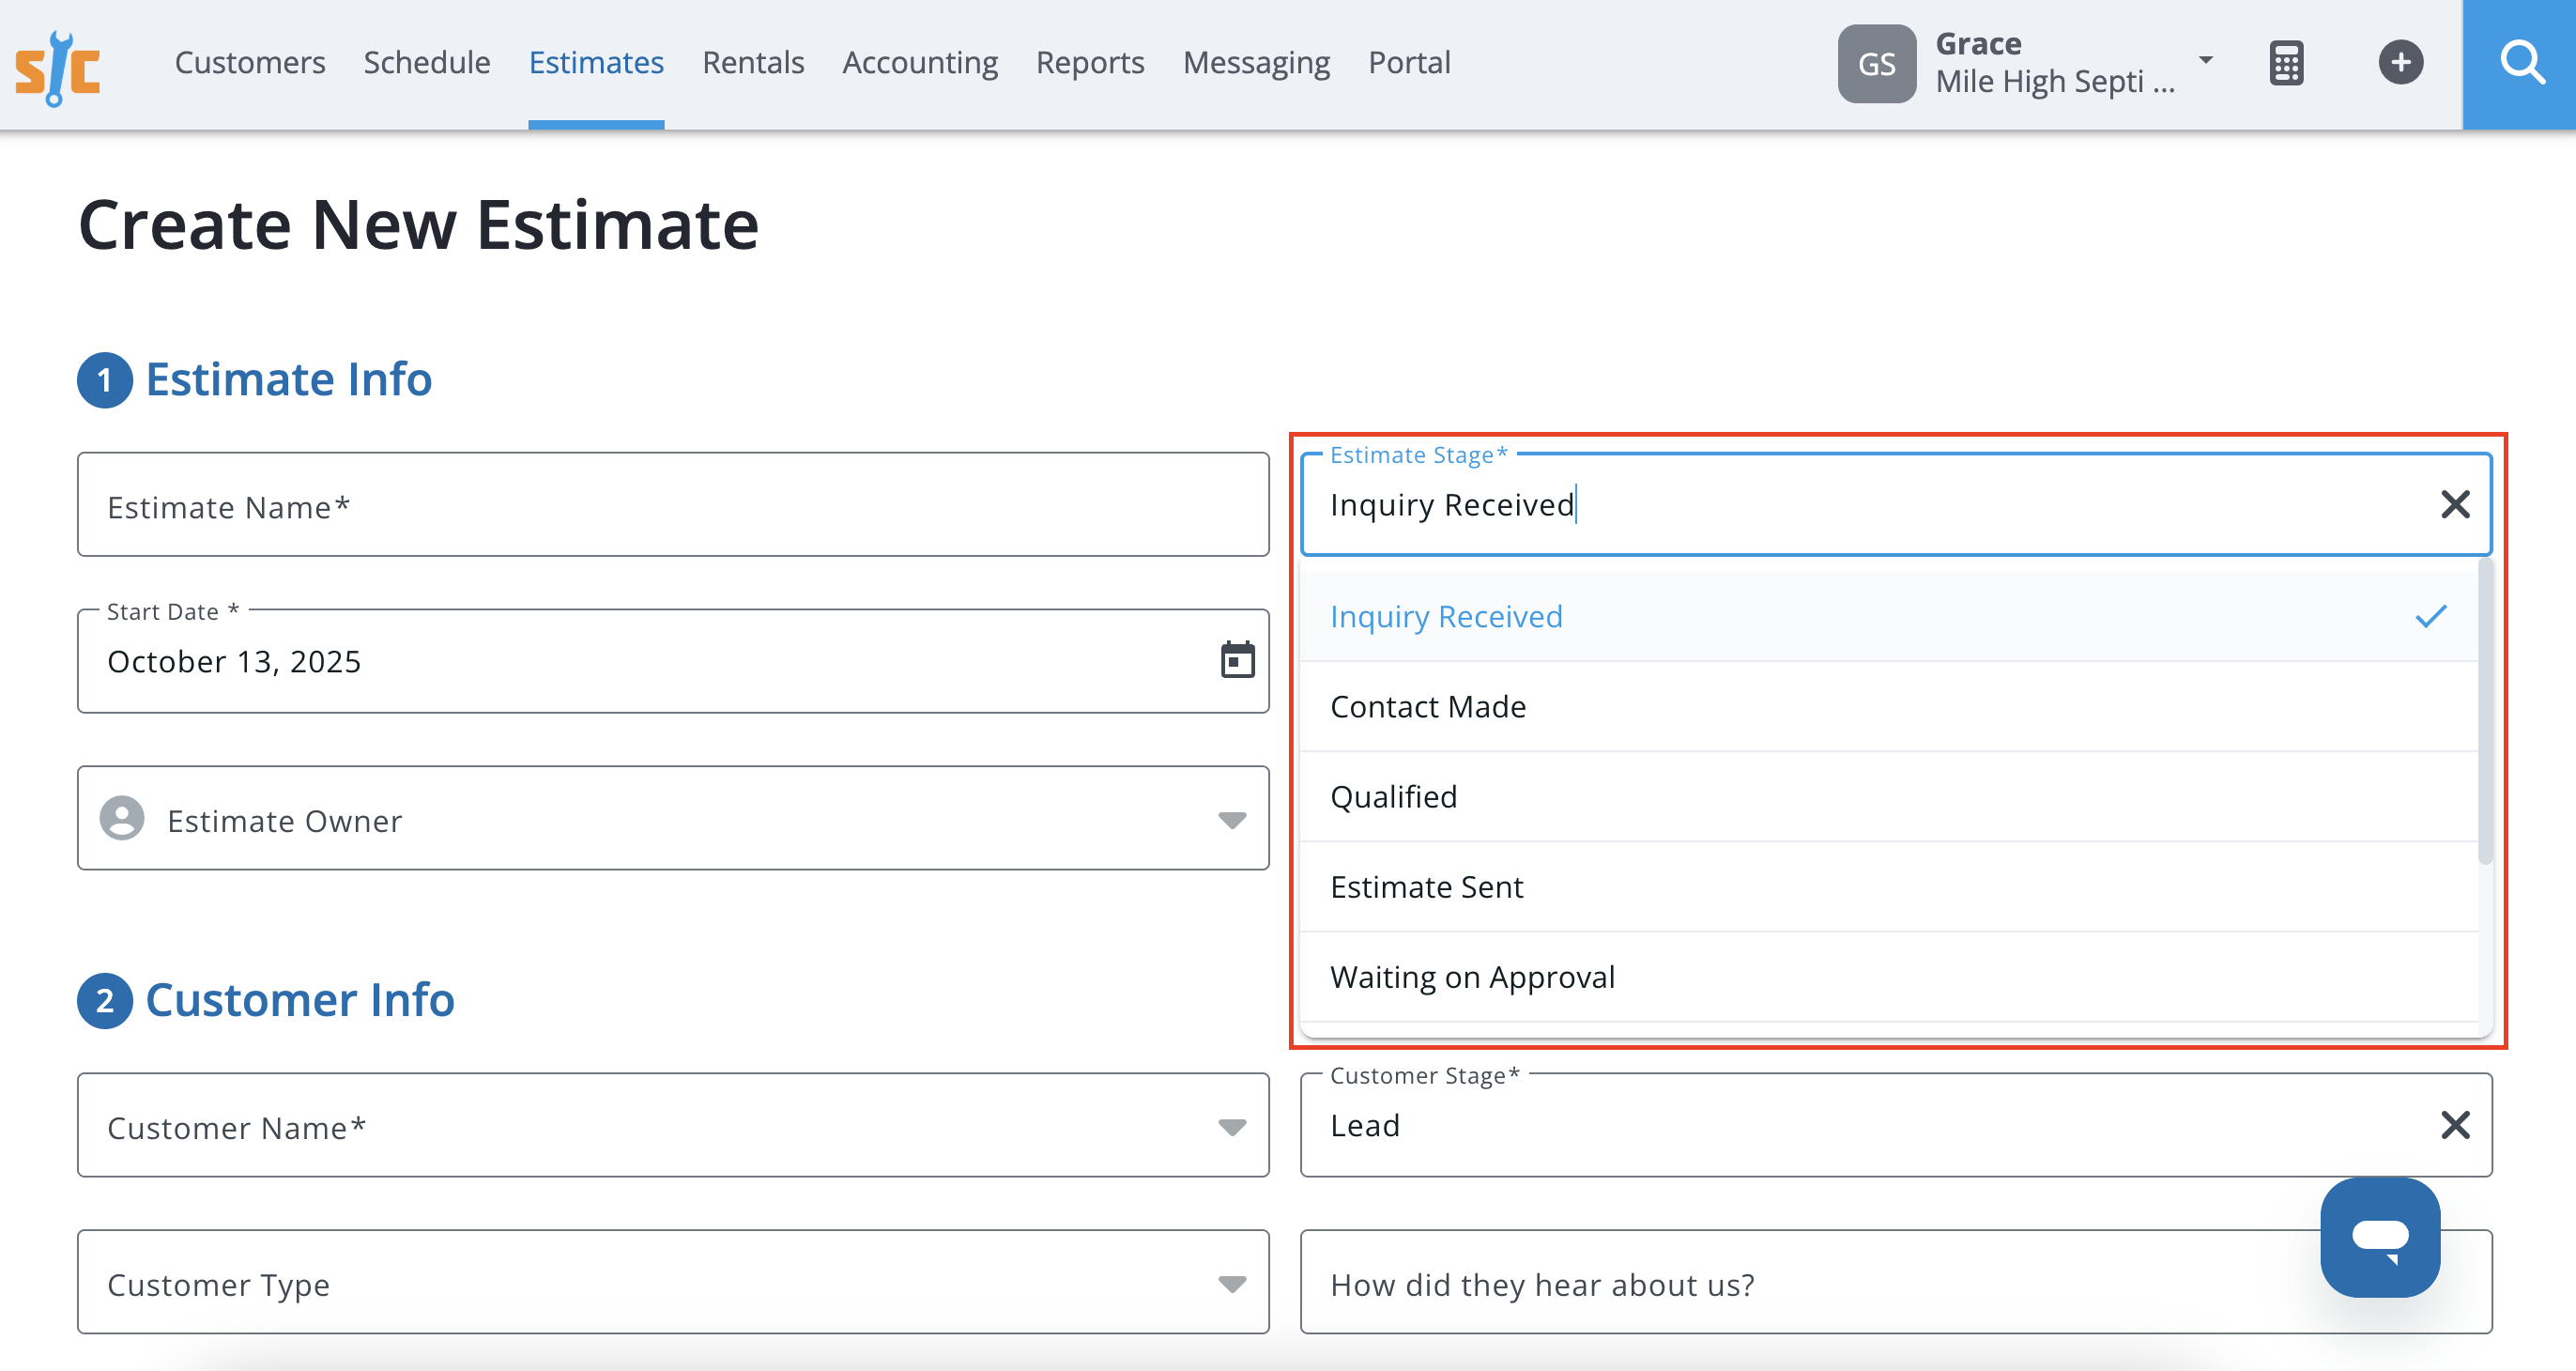Screen dimensions: 2576x1371
Task: Click the Mile High Septi company name
Action: click(x=2054, y=81)
